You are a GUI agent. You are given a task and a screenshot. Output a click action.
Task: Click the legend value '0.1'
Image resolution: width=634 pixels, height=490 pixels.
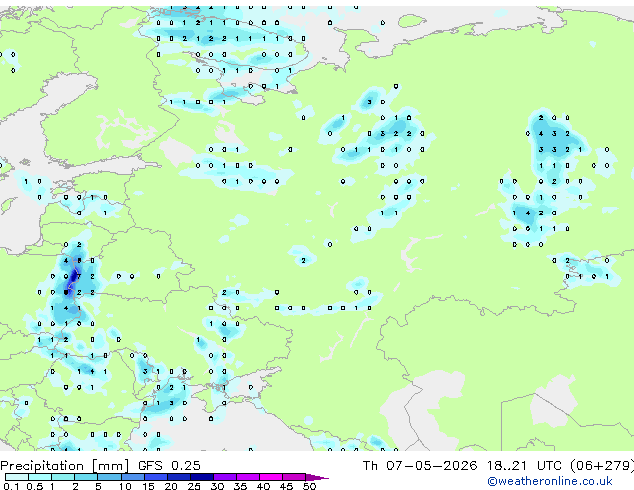pyautogui.click(x=11, y=486)
